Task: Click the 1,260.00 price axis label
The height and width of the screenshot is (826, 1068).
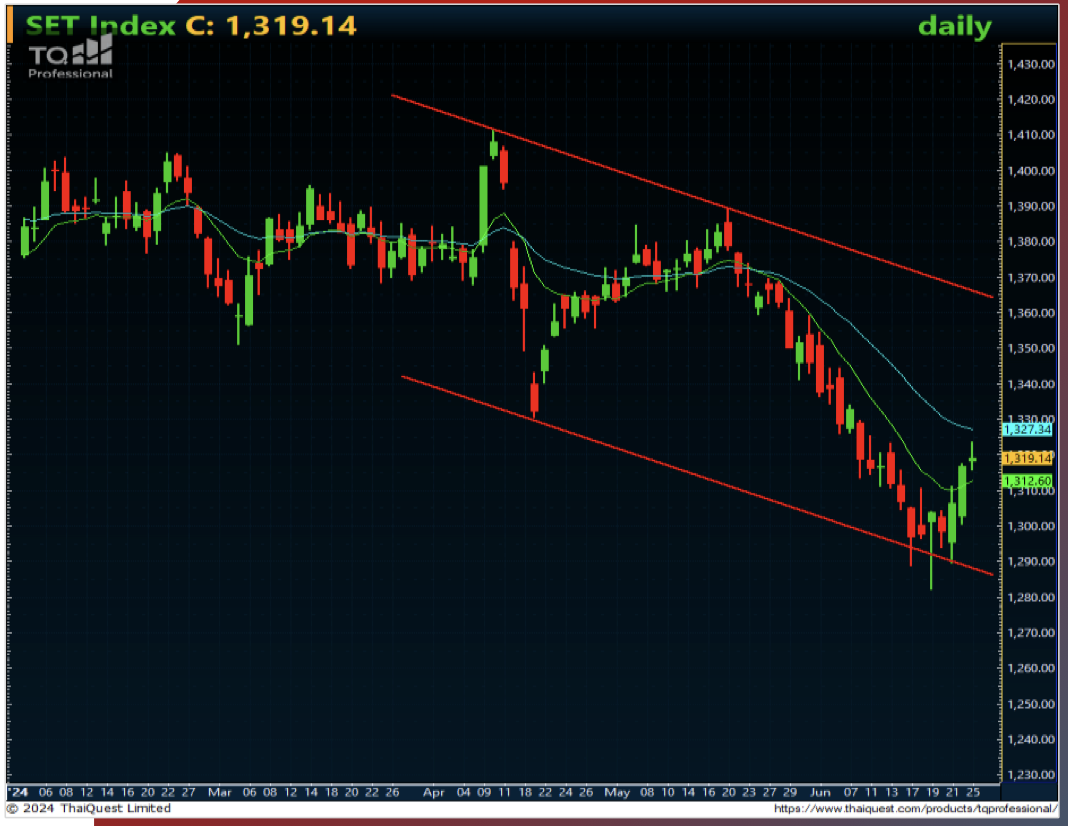Action: click(1031, 668)
